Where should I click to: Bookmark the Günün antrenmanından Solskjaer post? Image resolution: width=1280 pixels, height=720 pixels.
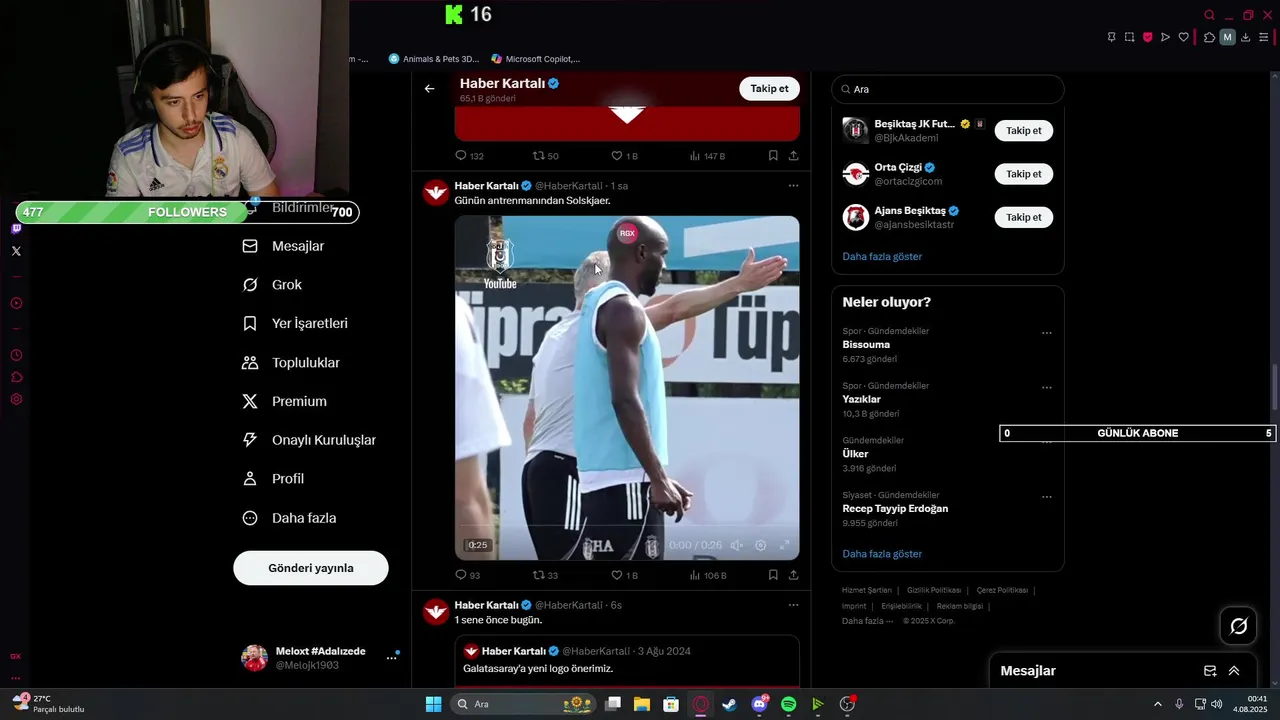tap(773, 575)
